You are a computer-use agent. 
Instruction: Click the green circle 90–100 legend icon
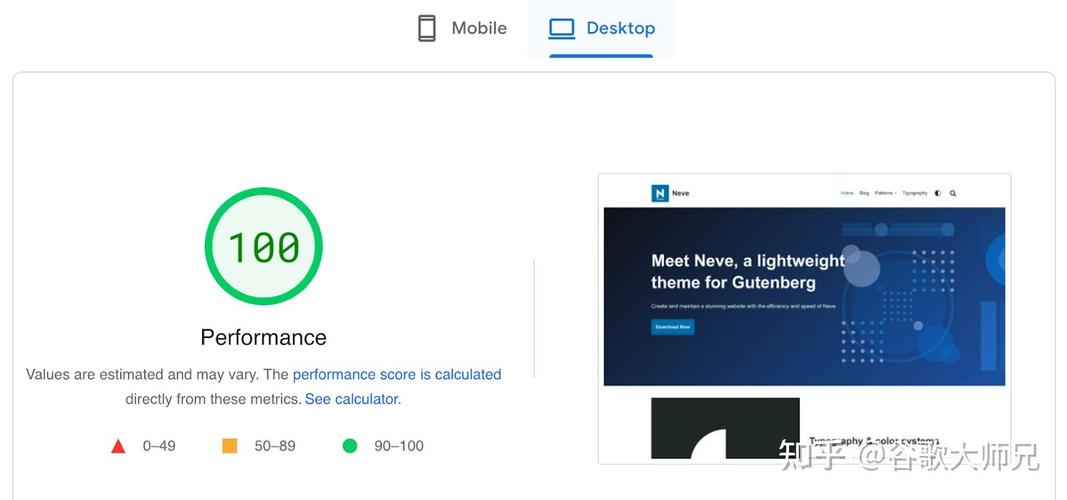coord(350,446)
